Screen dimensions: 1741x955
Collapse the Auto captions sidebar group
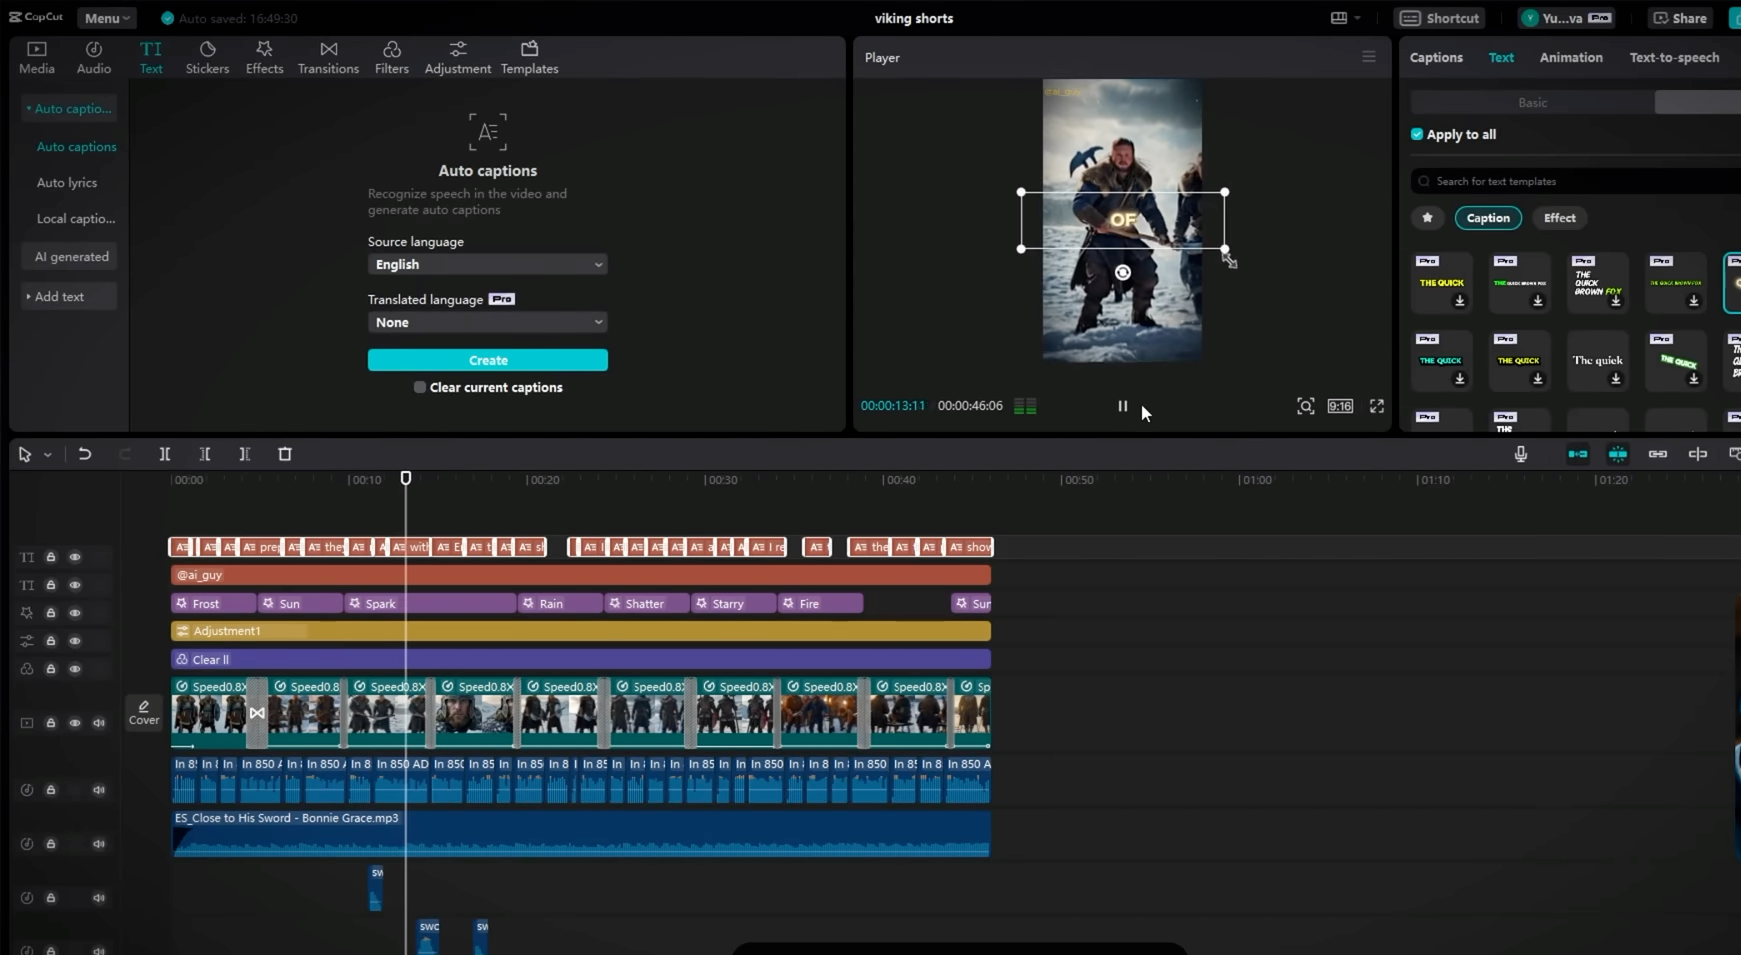point(69,108)
